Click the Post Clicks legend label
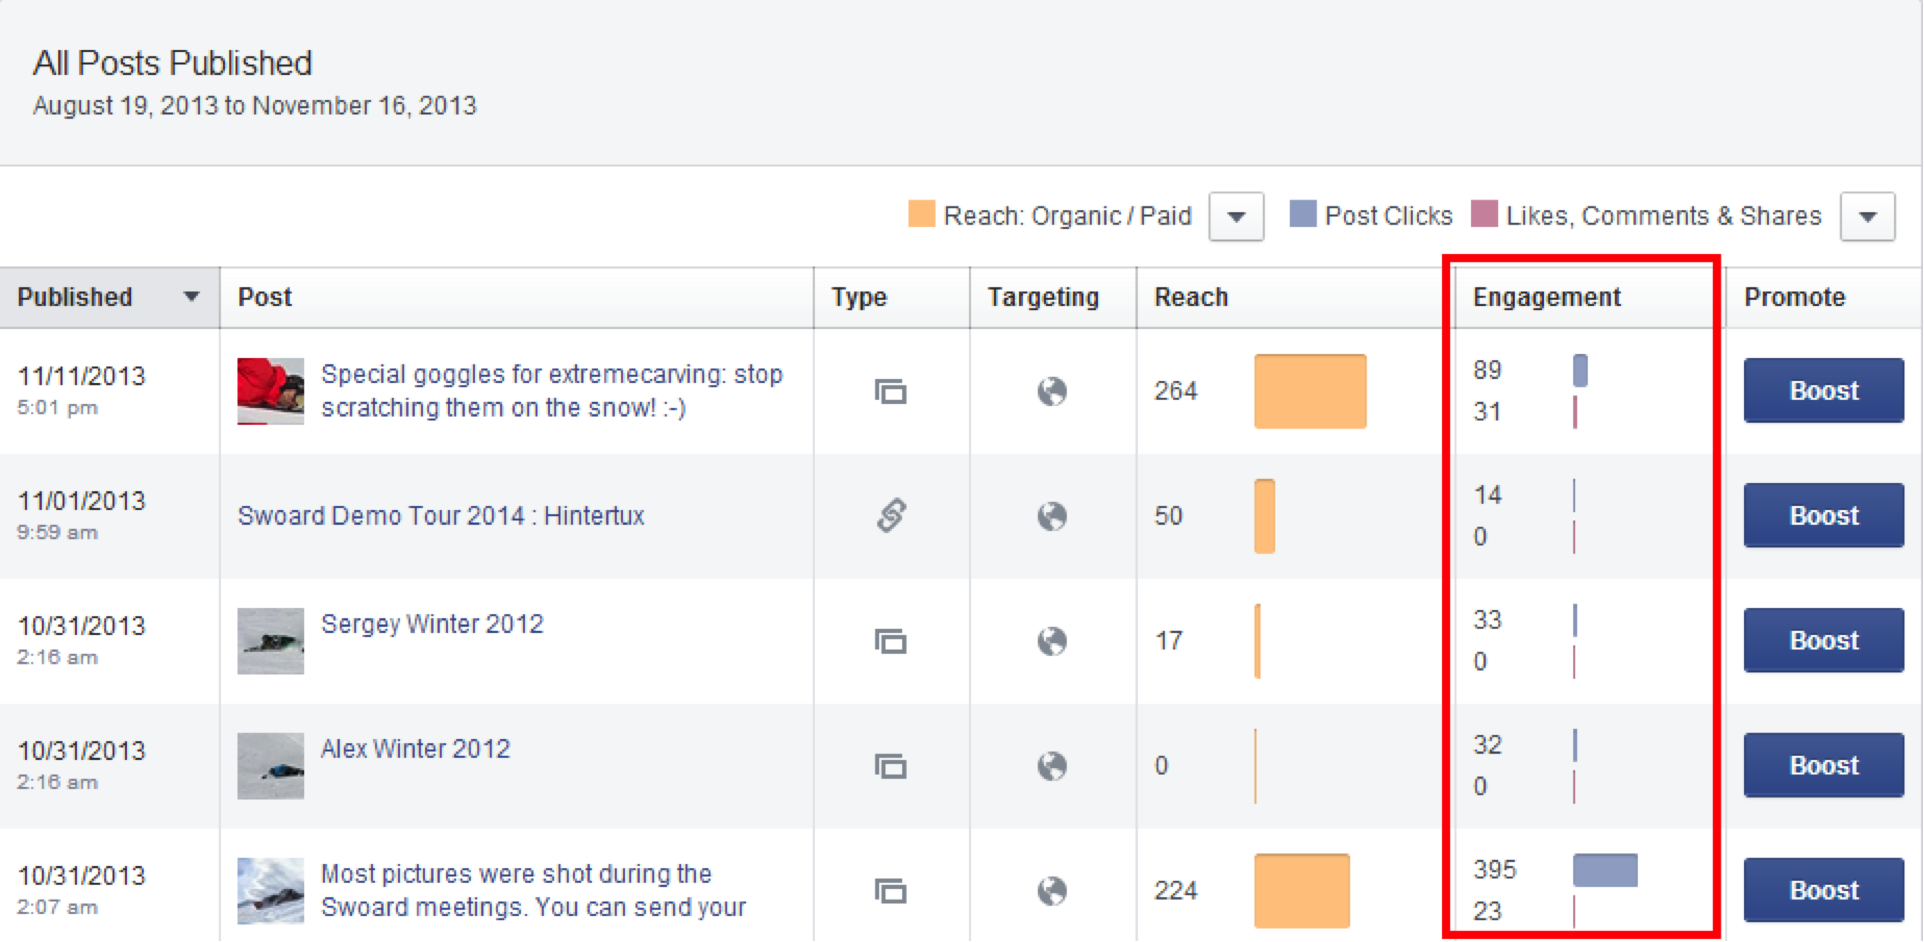The image size is (1924, 942). tap(1388, 216)
